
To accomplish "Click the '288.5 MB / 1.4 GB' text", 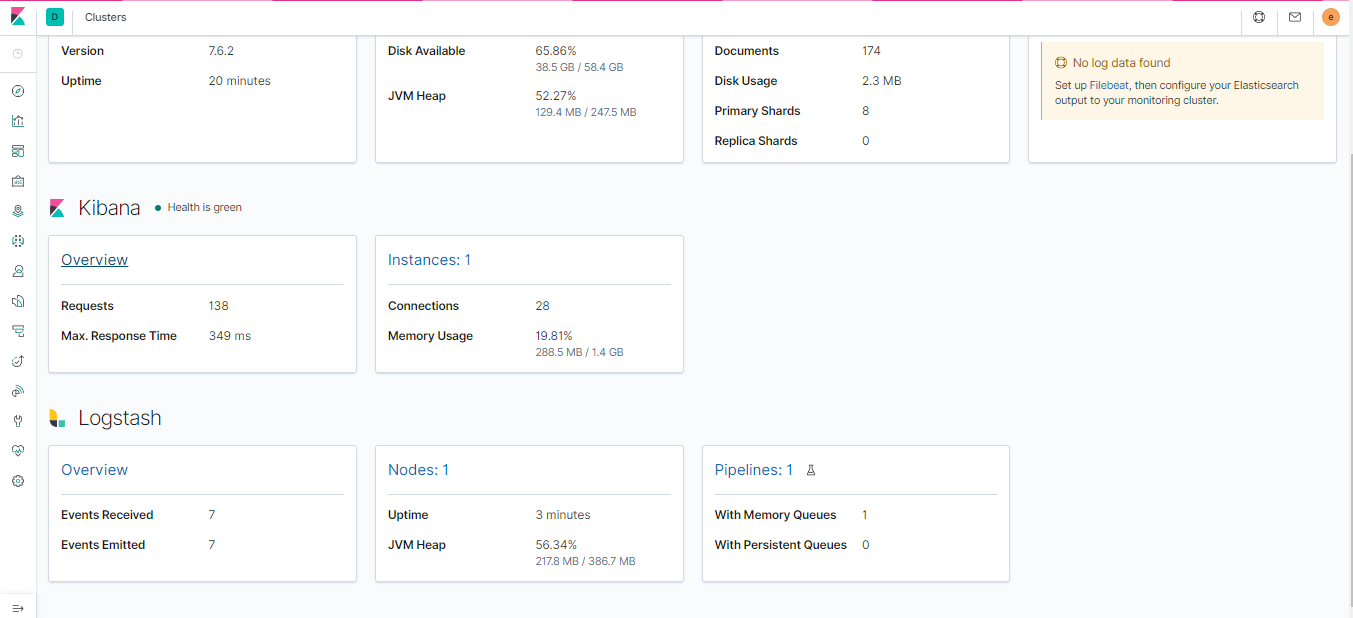I will [580, 353].
